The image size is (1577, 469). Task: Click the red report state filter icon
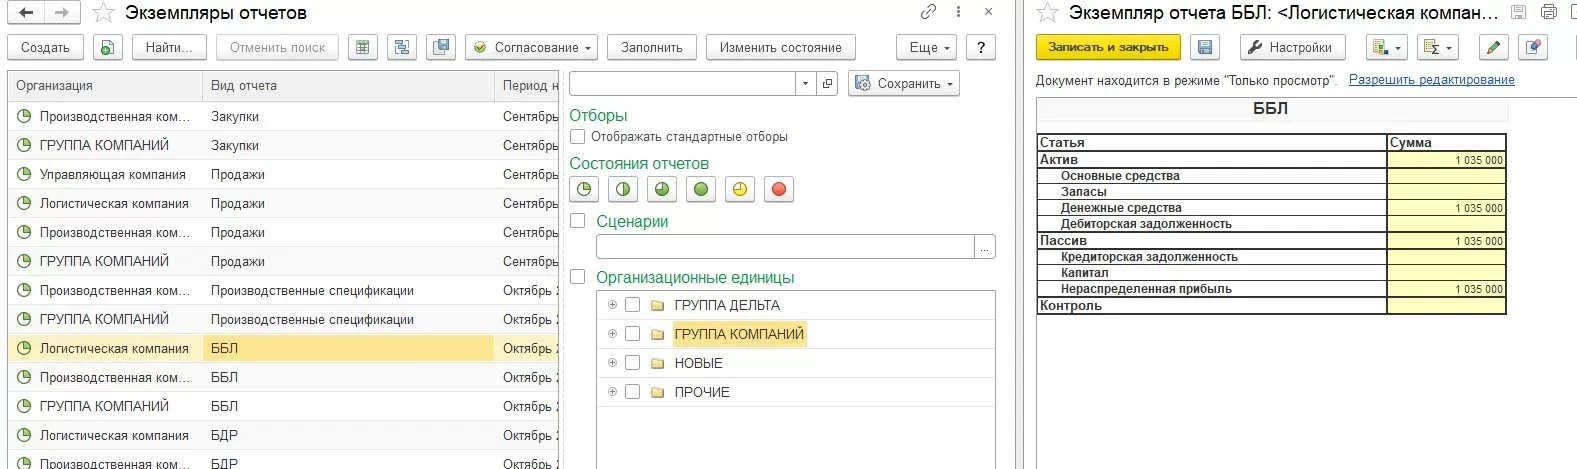pos(779,189)
